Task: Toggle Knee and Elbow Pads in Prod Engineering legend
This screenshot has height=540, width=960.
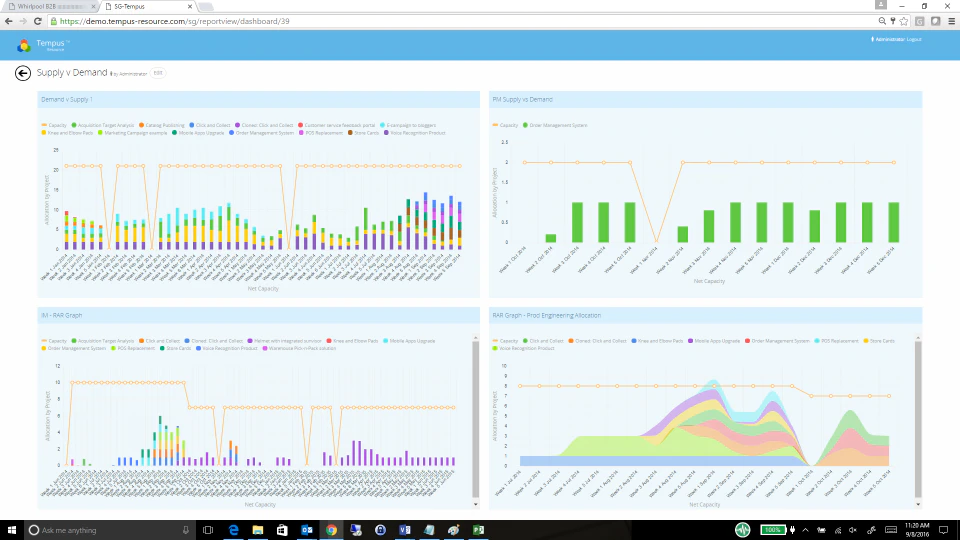Action: tap(657, 341)
